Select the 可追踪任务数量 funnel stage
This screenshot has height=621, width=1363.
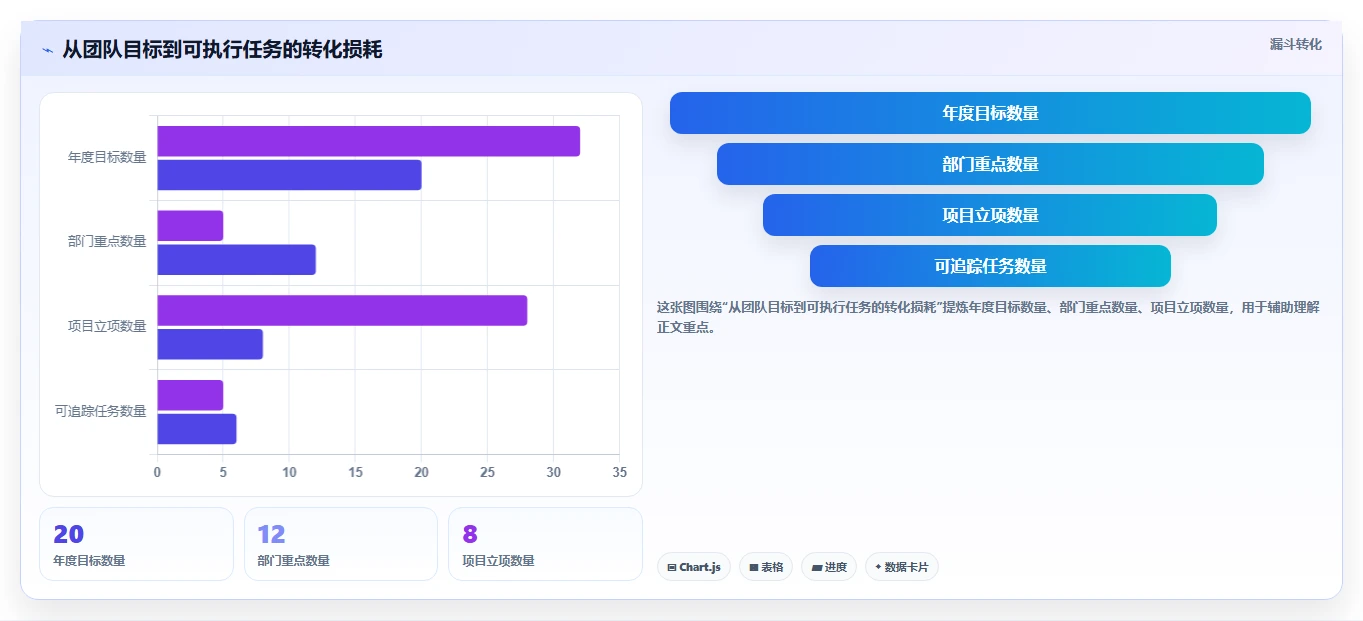(x=990, y=266)
